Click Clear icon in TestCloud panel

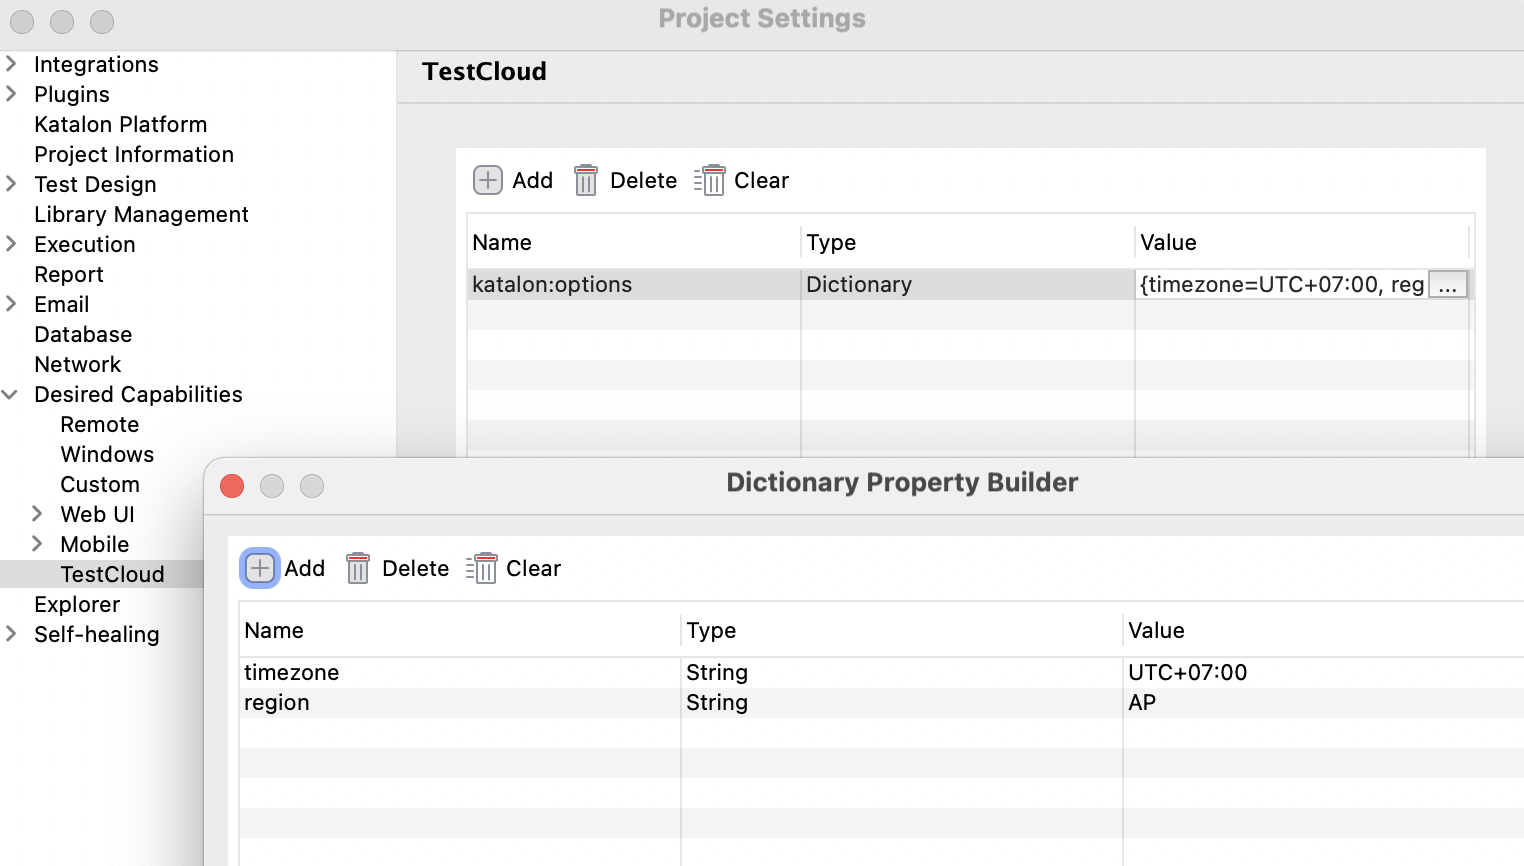709,180
